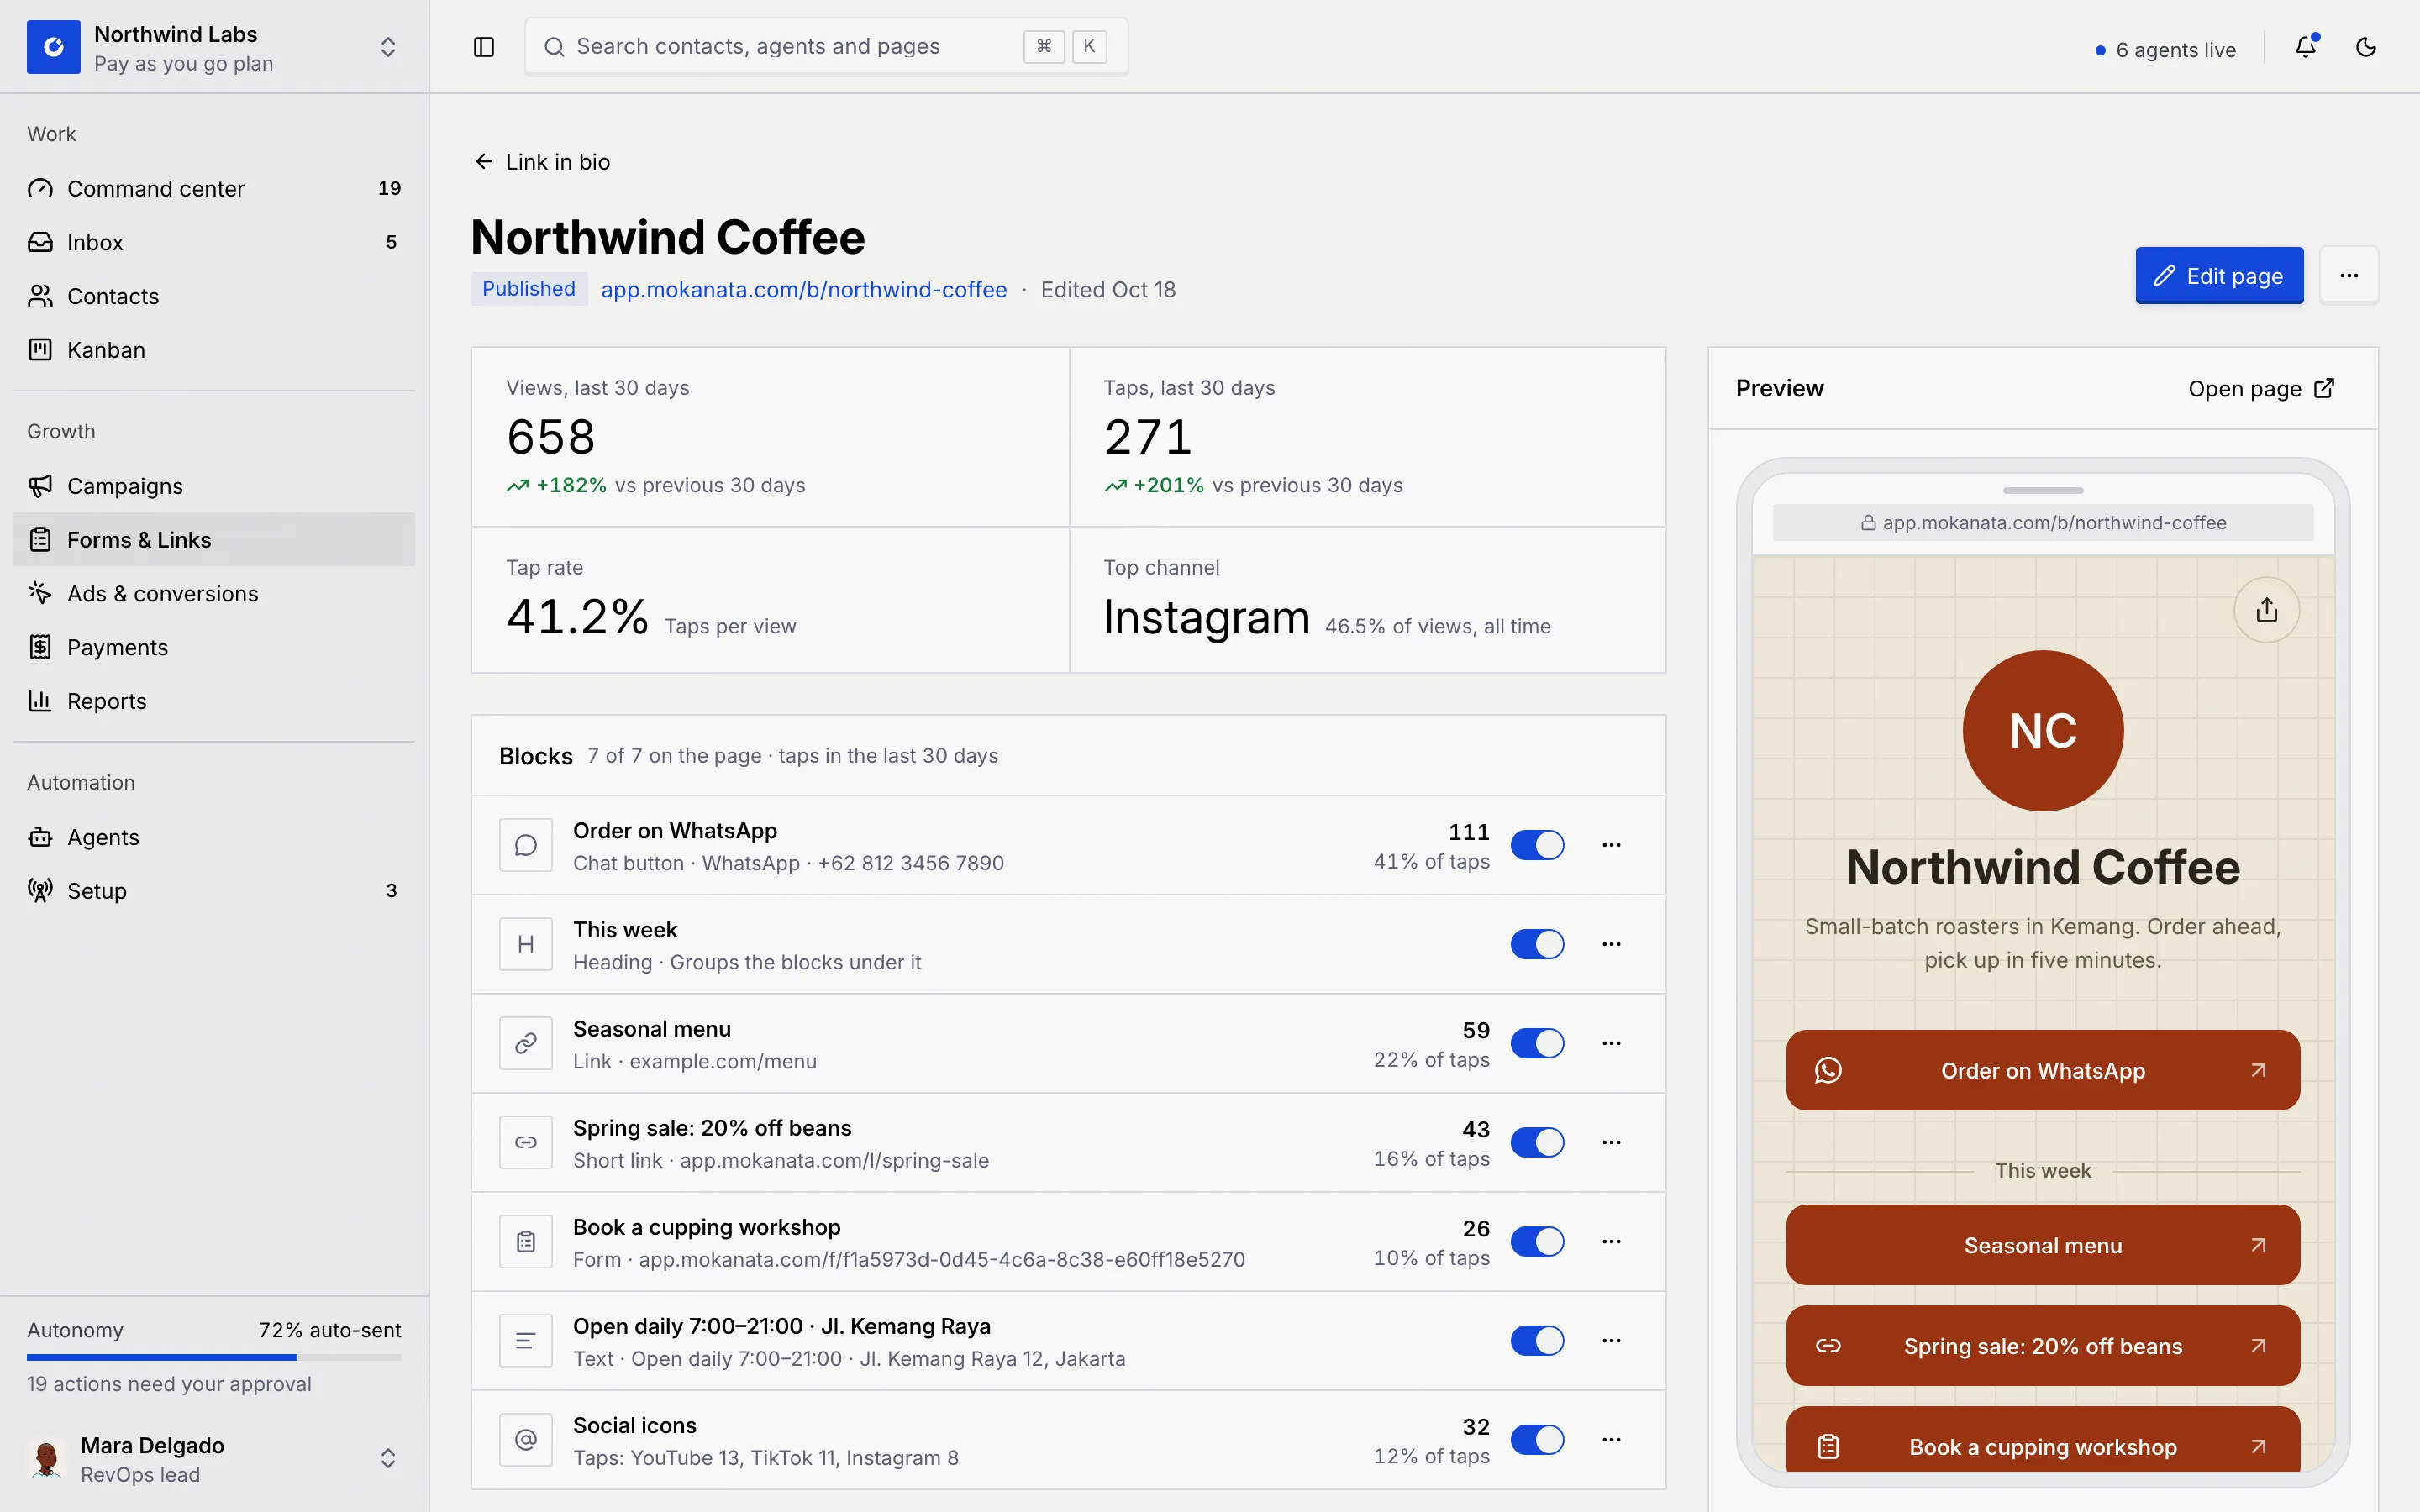Click Book a cupping workshop in preview
This screenshot has width=2420, height=1512.
(2043, 1440)
